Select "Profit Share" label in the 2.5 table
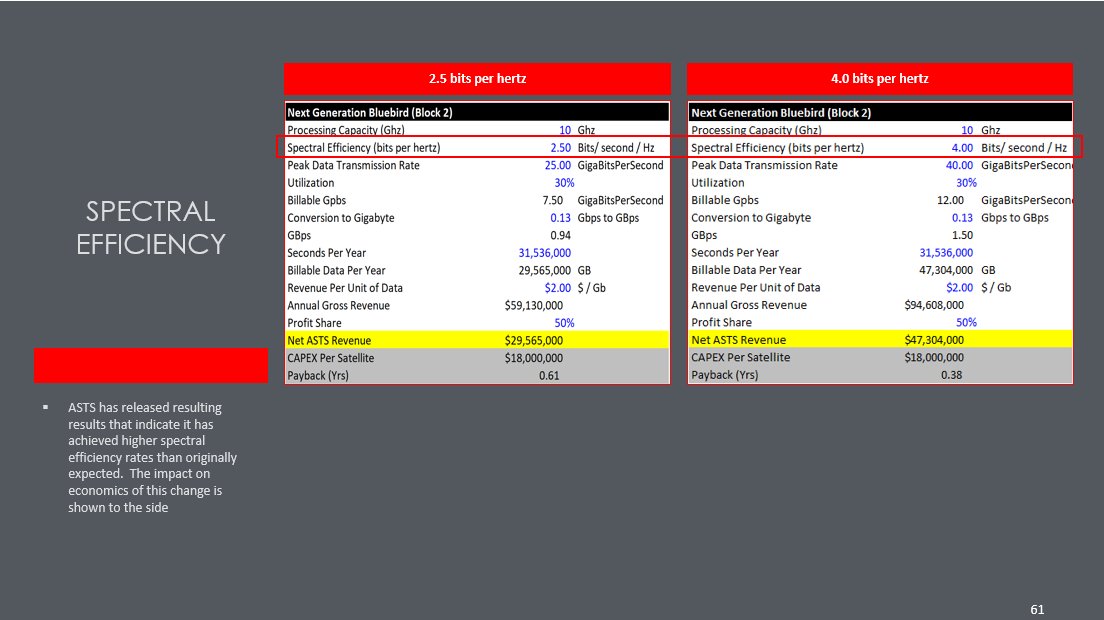 [314, 323]
